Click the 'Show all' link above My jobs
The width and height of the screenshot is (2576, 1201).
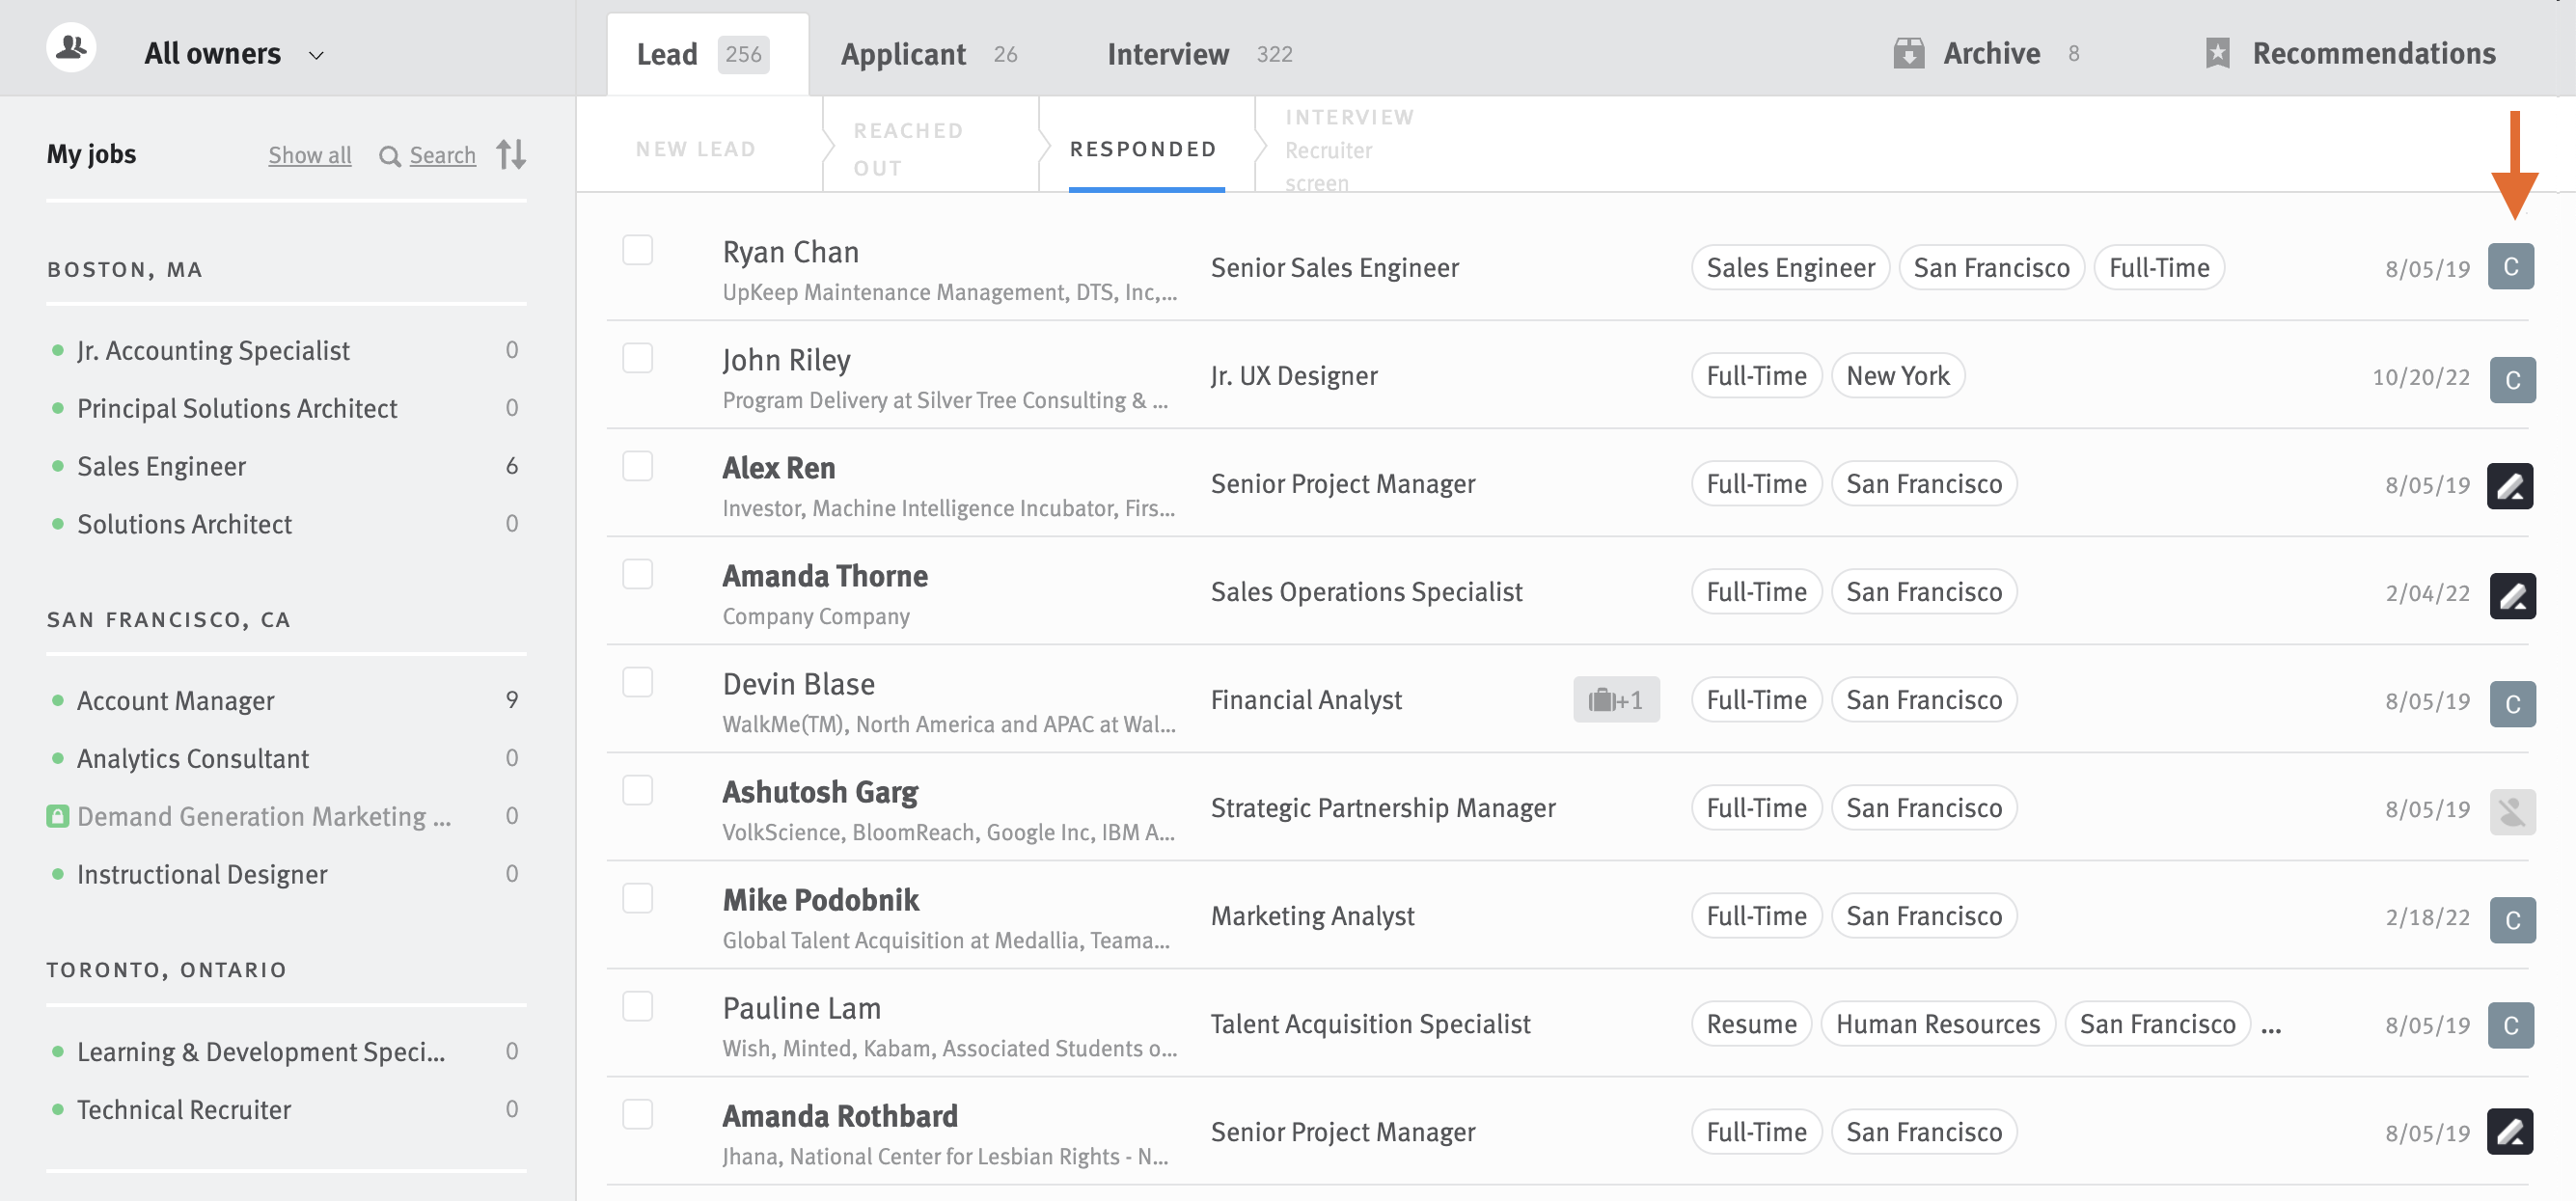point(309,155)
